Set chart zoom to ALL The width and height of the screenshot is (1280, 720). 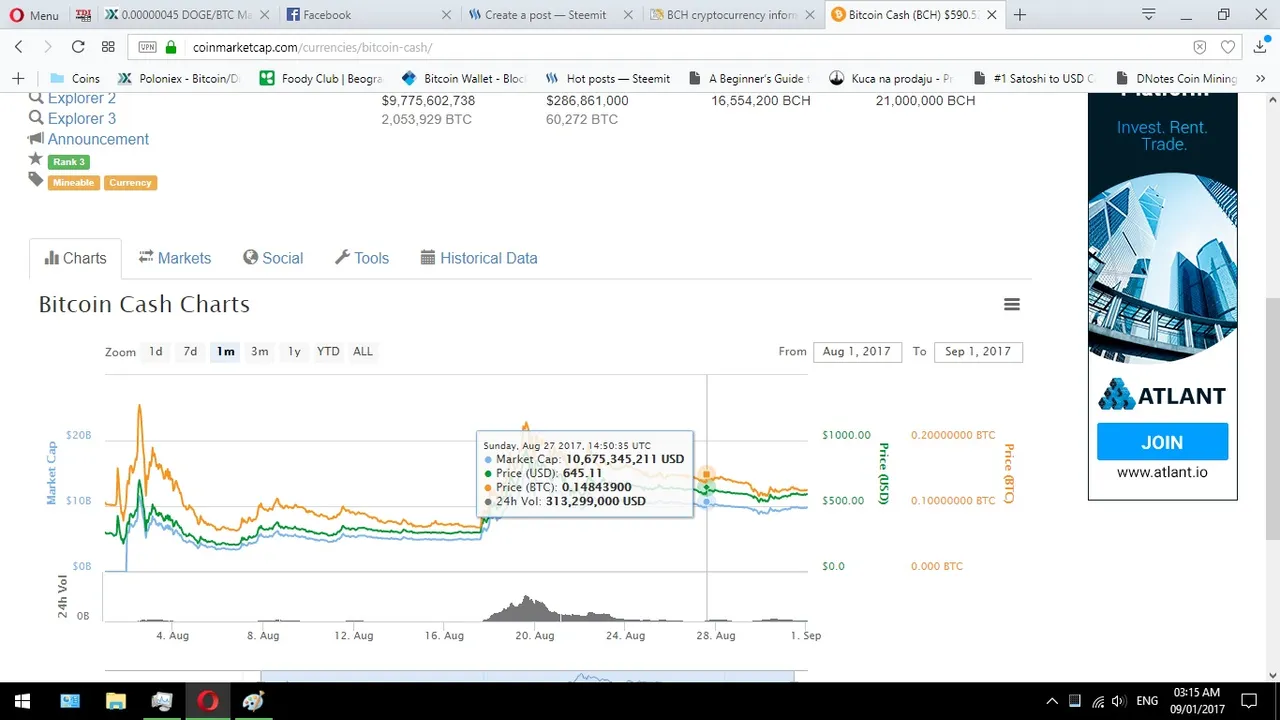363,351
